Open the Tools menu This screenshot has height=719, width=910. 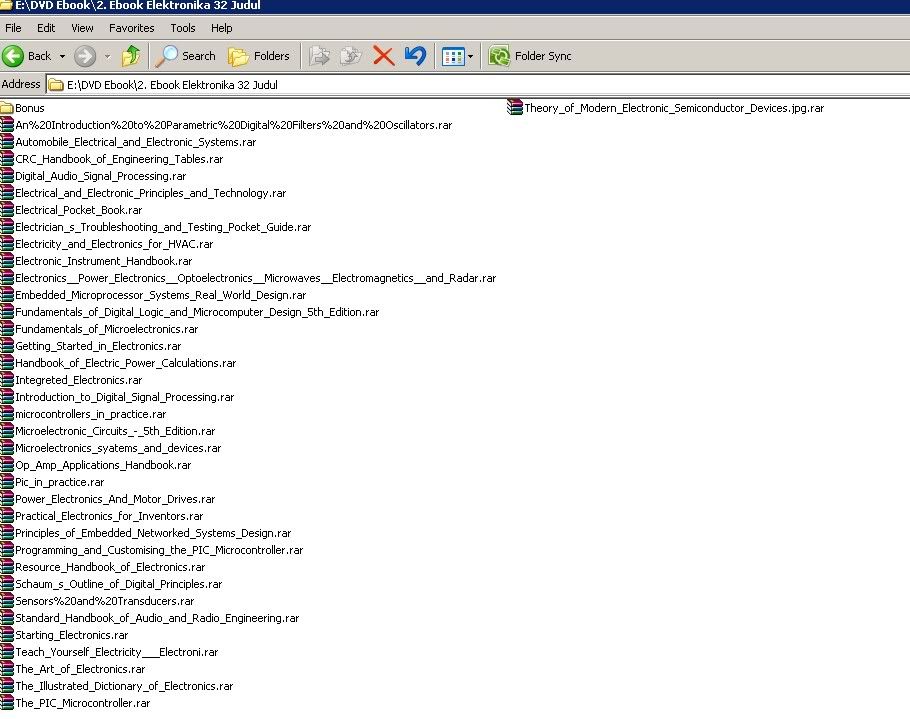click(183, 28)
